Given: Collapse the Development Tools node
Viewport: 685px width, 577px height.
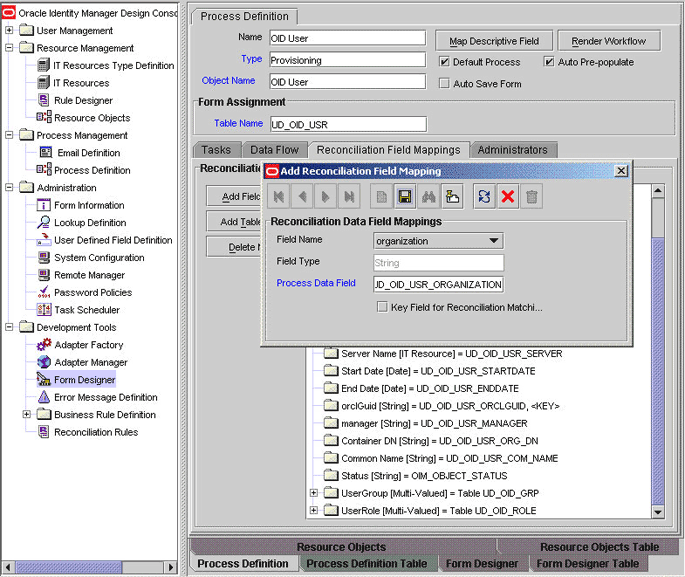Looking at the screenshot, I should 9,327.
